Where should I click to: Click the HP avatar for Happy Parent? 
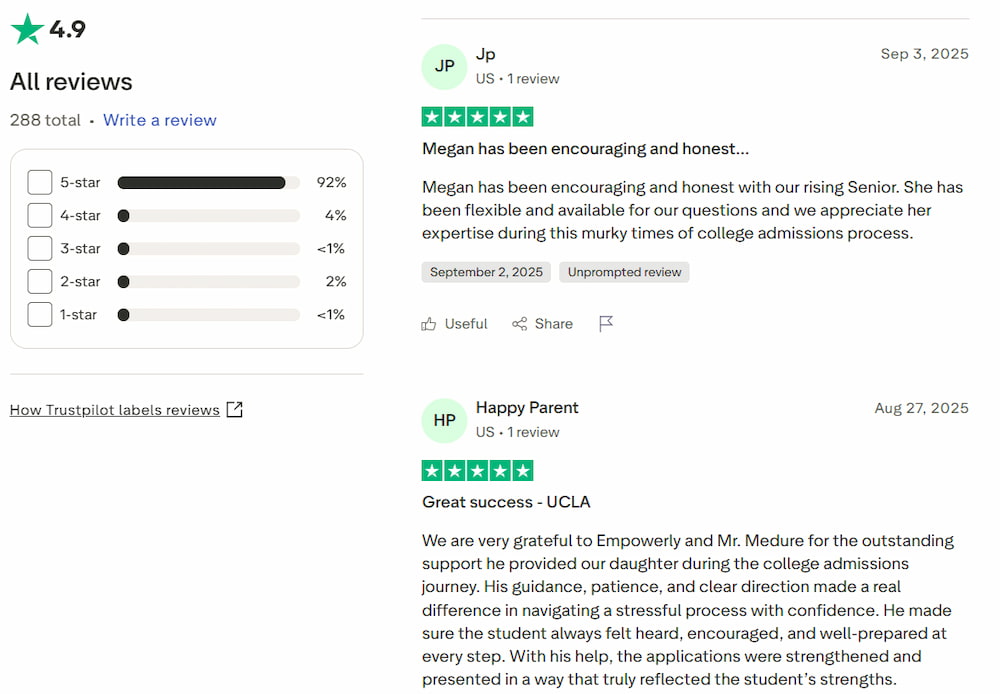pyautogui.click(x=445, y=420)
